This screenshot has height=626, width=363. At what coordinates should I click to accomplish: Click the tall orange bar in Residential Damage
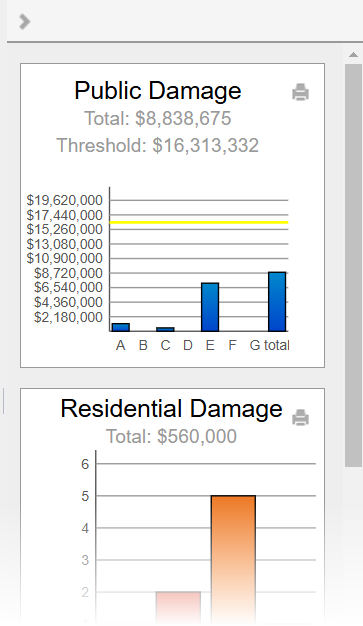[x=233, y=559]
